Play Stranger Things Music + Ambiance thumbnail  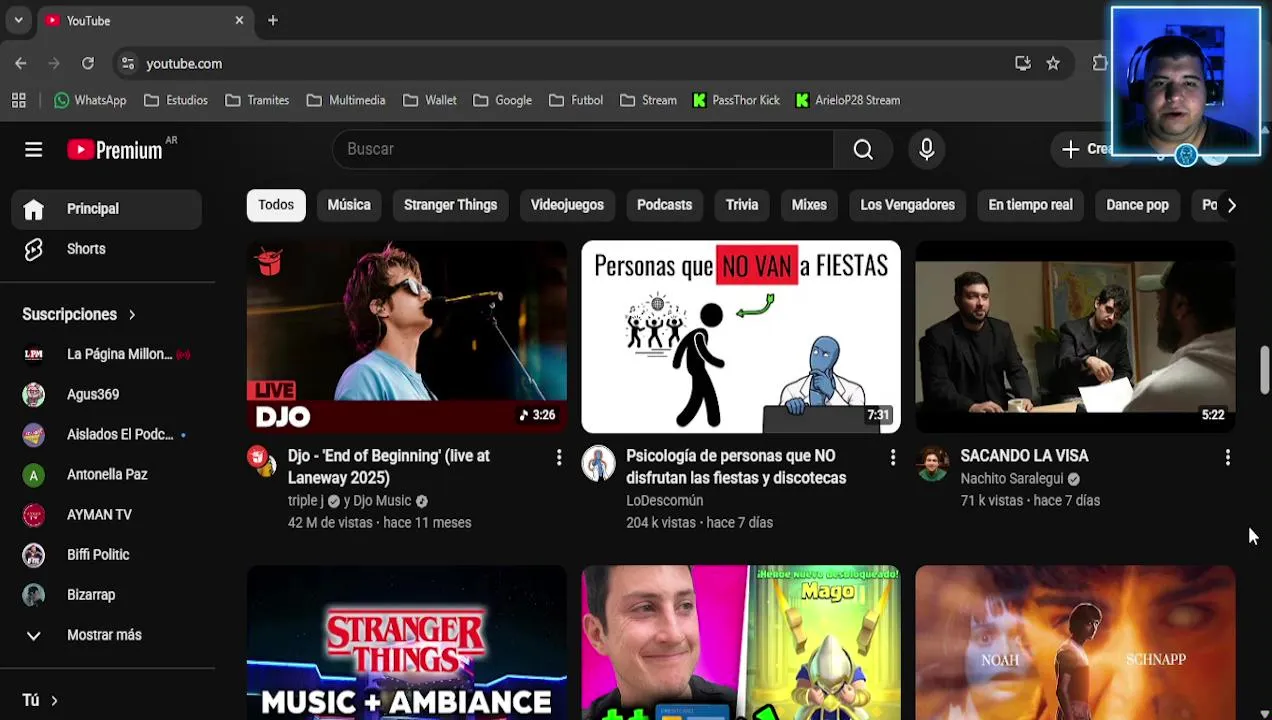[x=407, y=643]
